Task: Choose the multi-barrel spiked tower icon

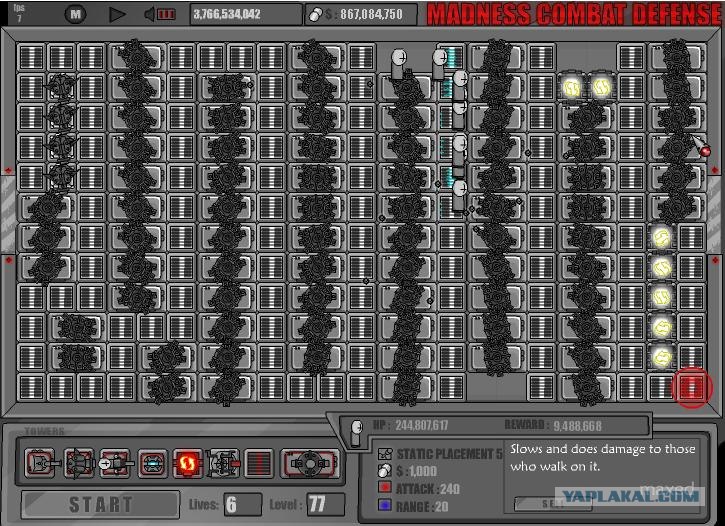Action: click(79, 463)
